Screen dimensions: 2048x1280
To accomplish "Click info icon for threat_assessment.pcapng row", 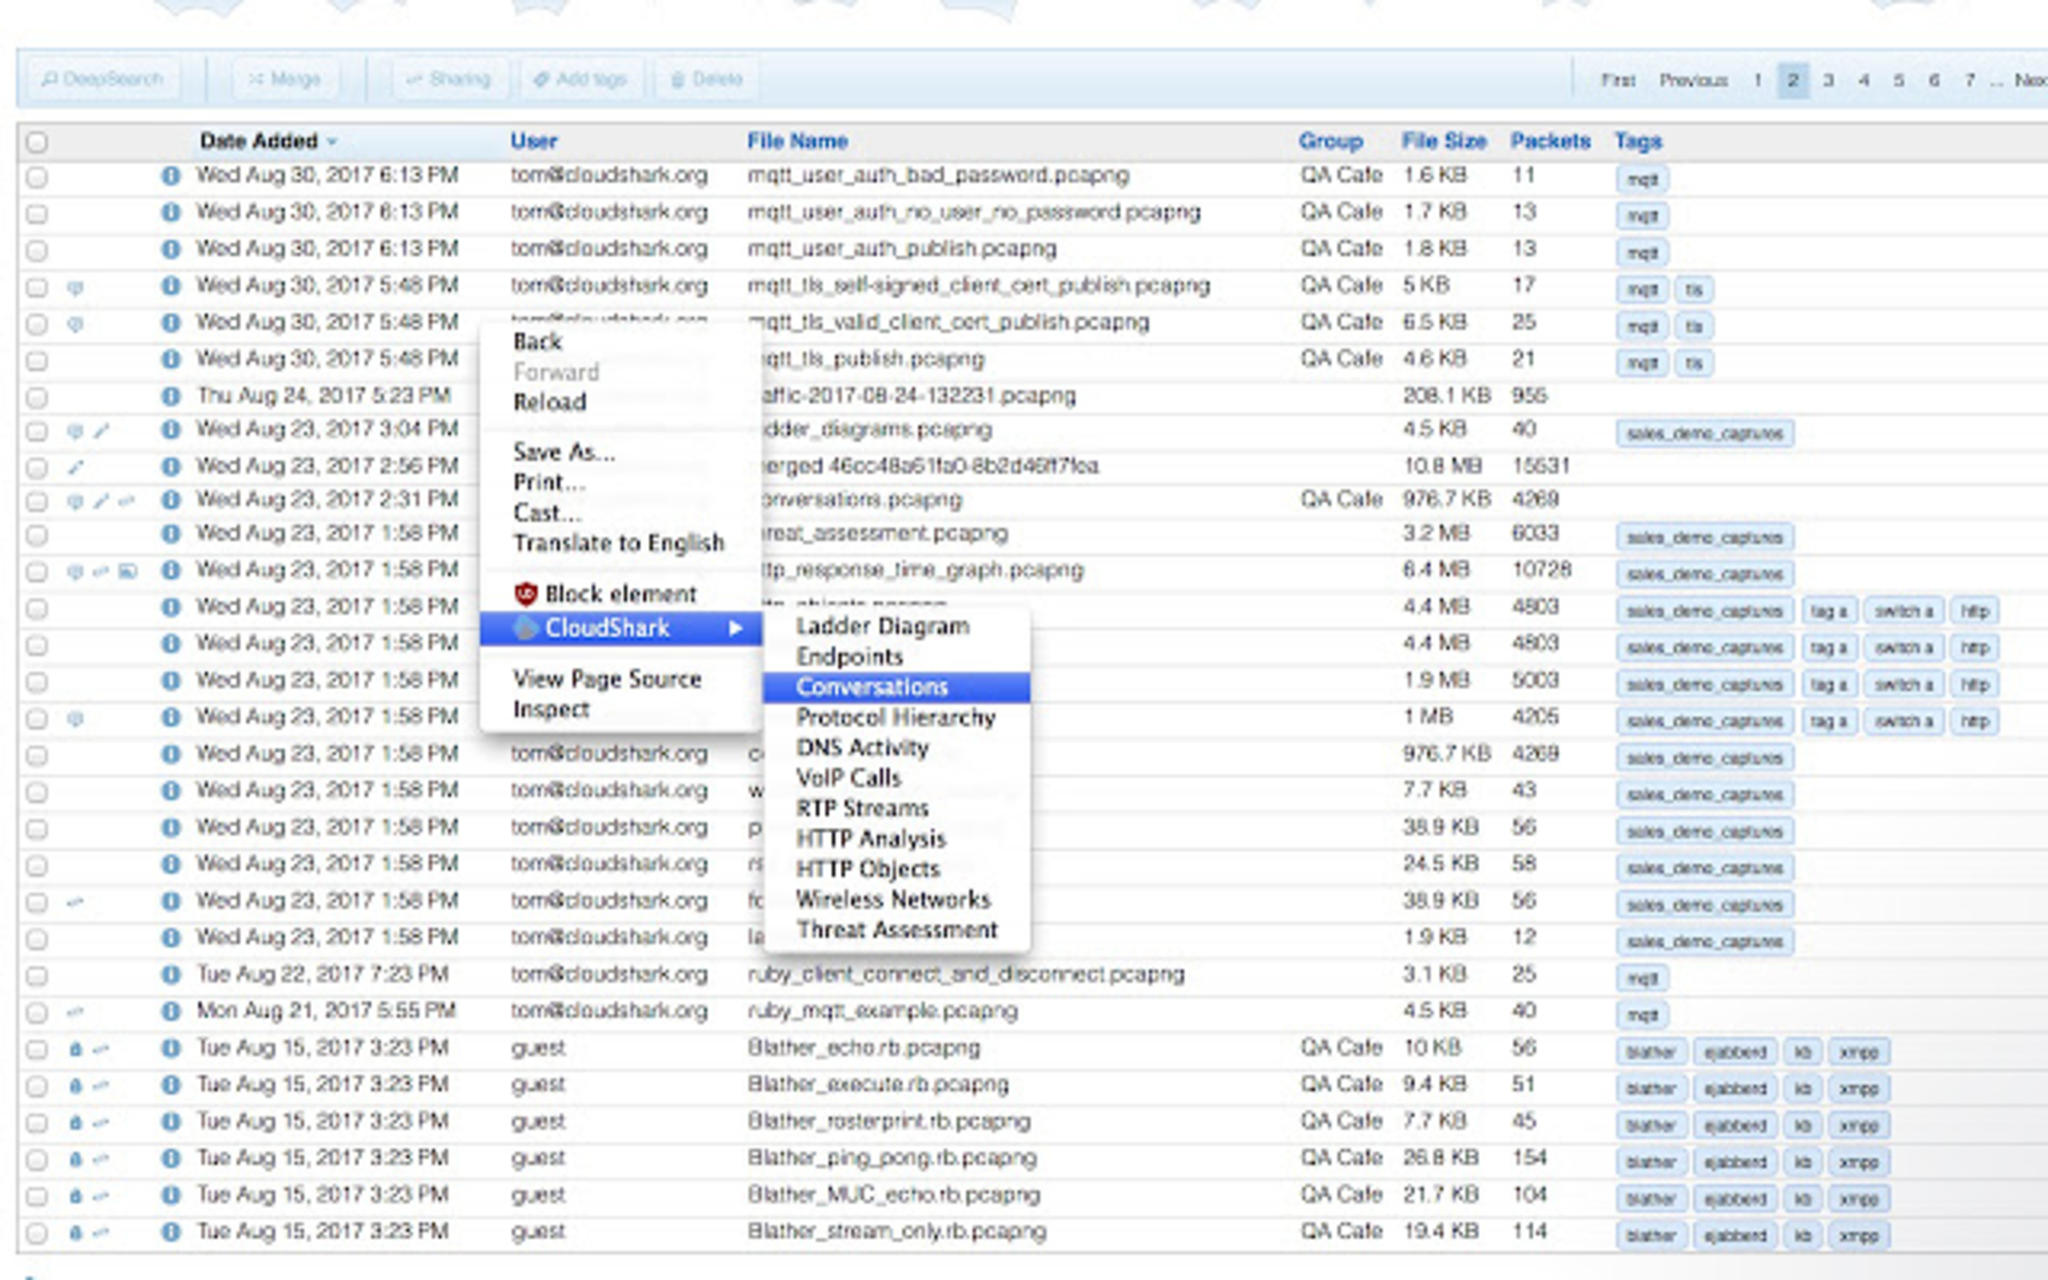I will 171,534.
